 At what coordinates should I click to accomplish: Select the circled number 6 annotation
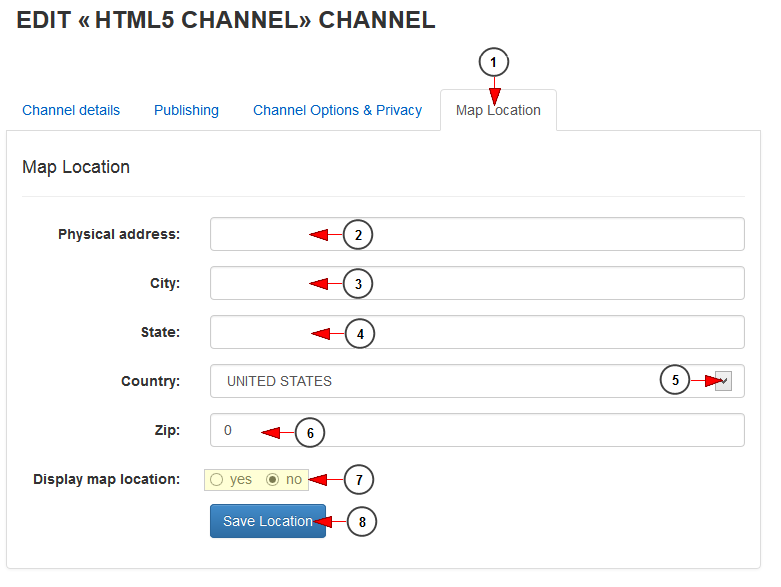click(310, 433)
